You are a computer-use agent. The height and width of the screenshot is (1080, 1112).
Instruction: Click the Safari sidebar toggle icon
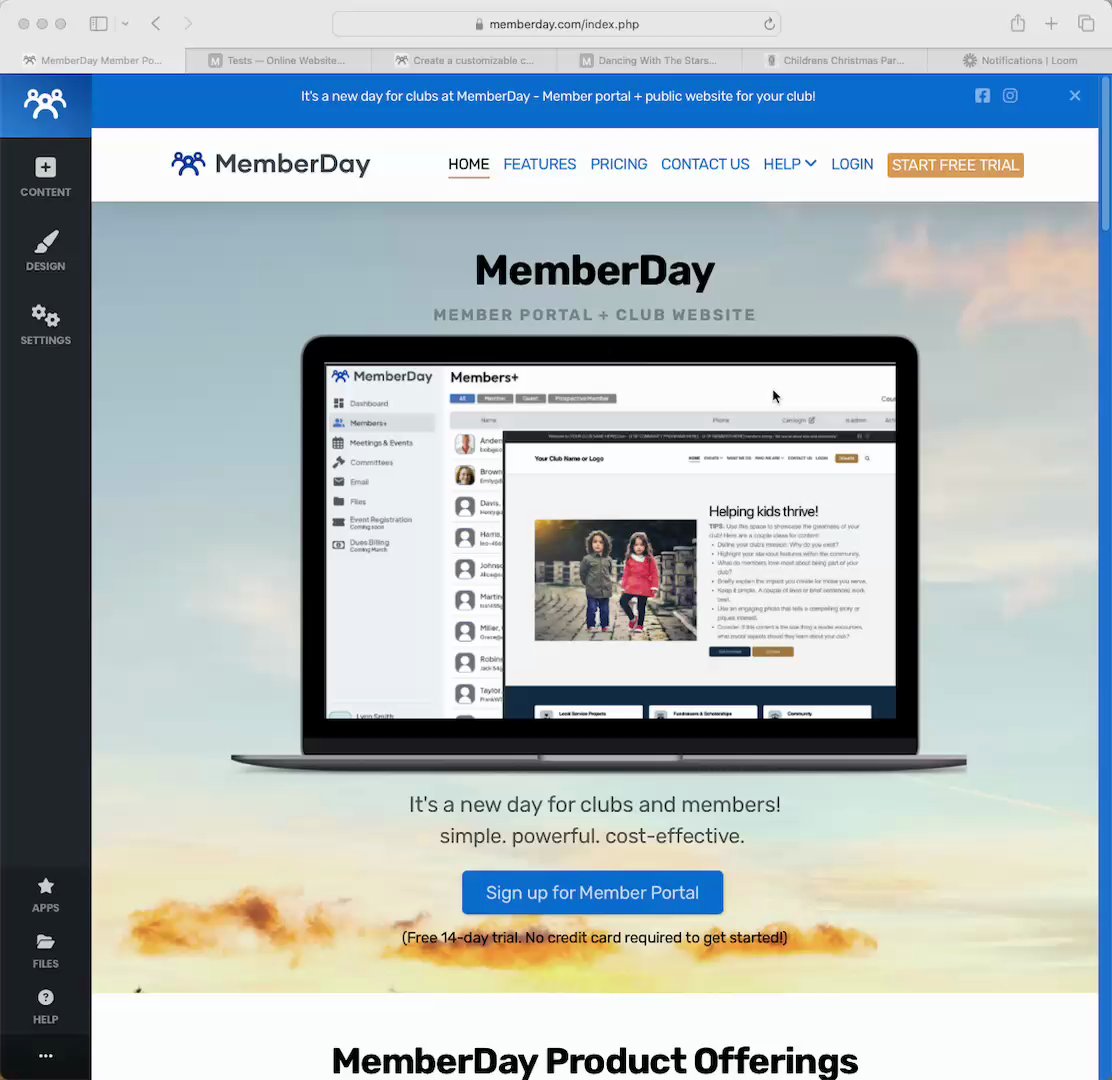(x=99, y=23)
